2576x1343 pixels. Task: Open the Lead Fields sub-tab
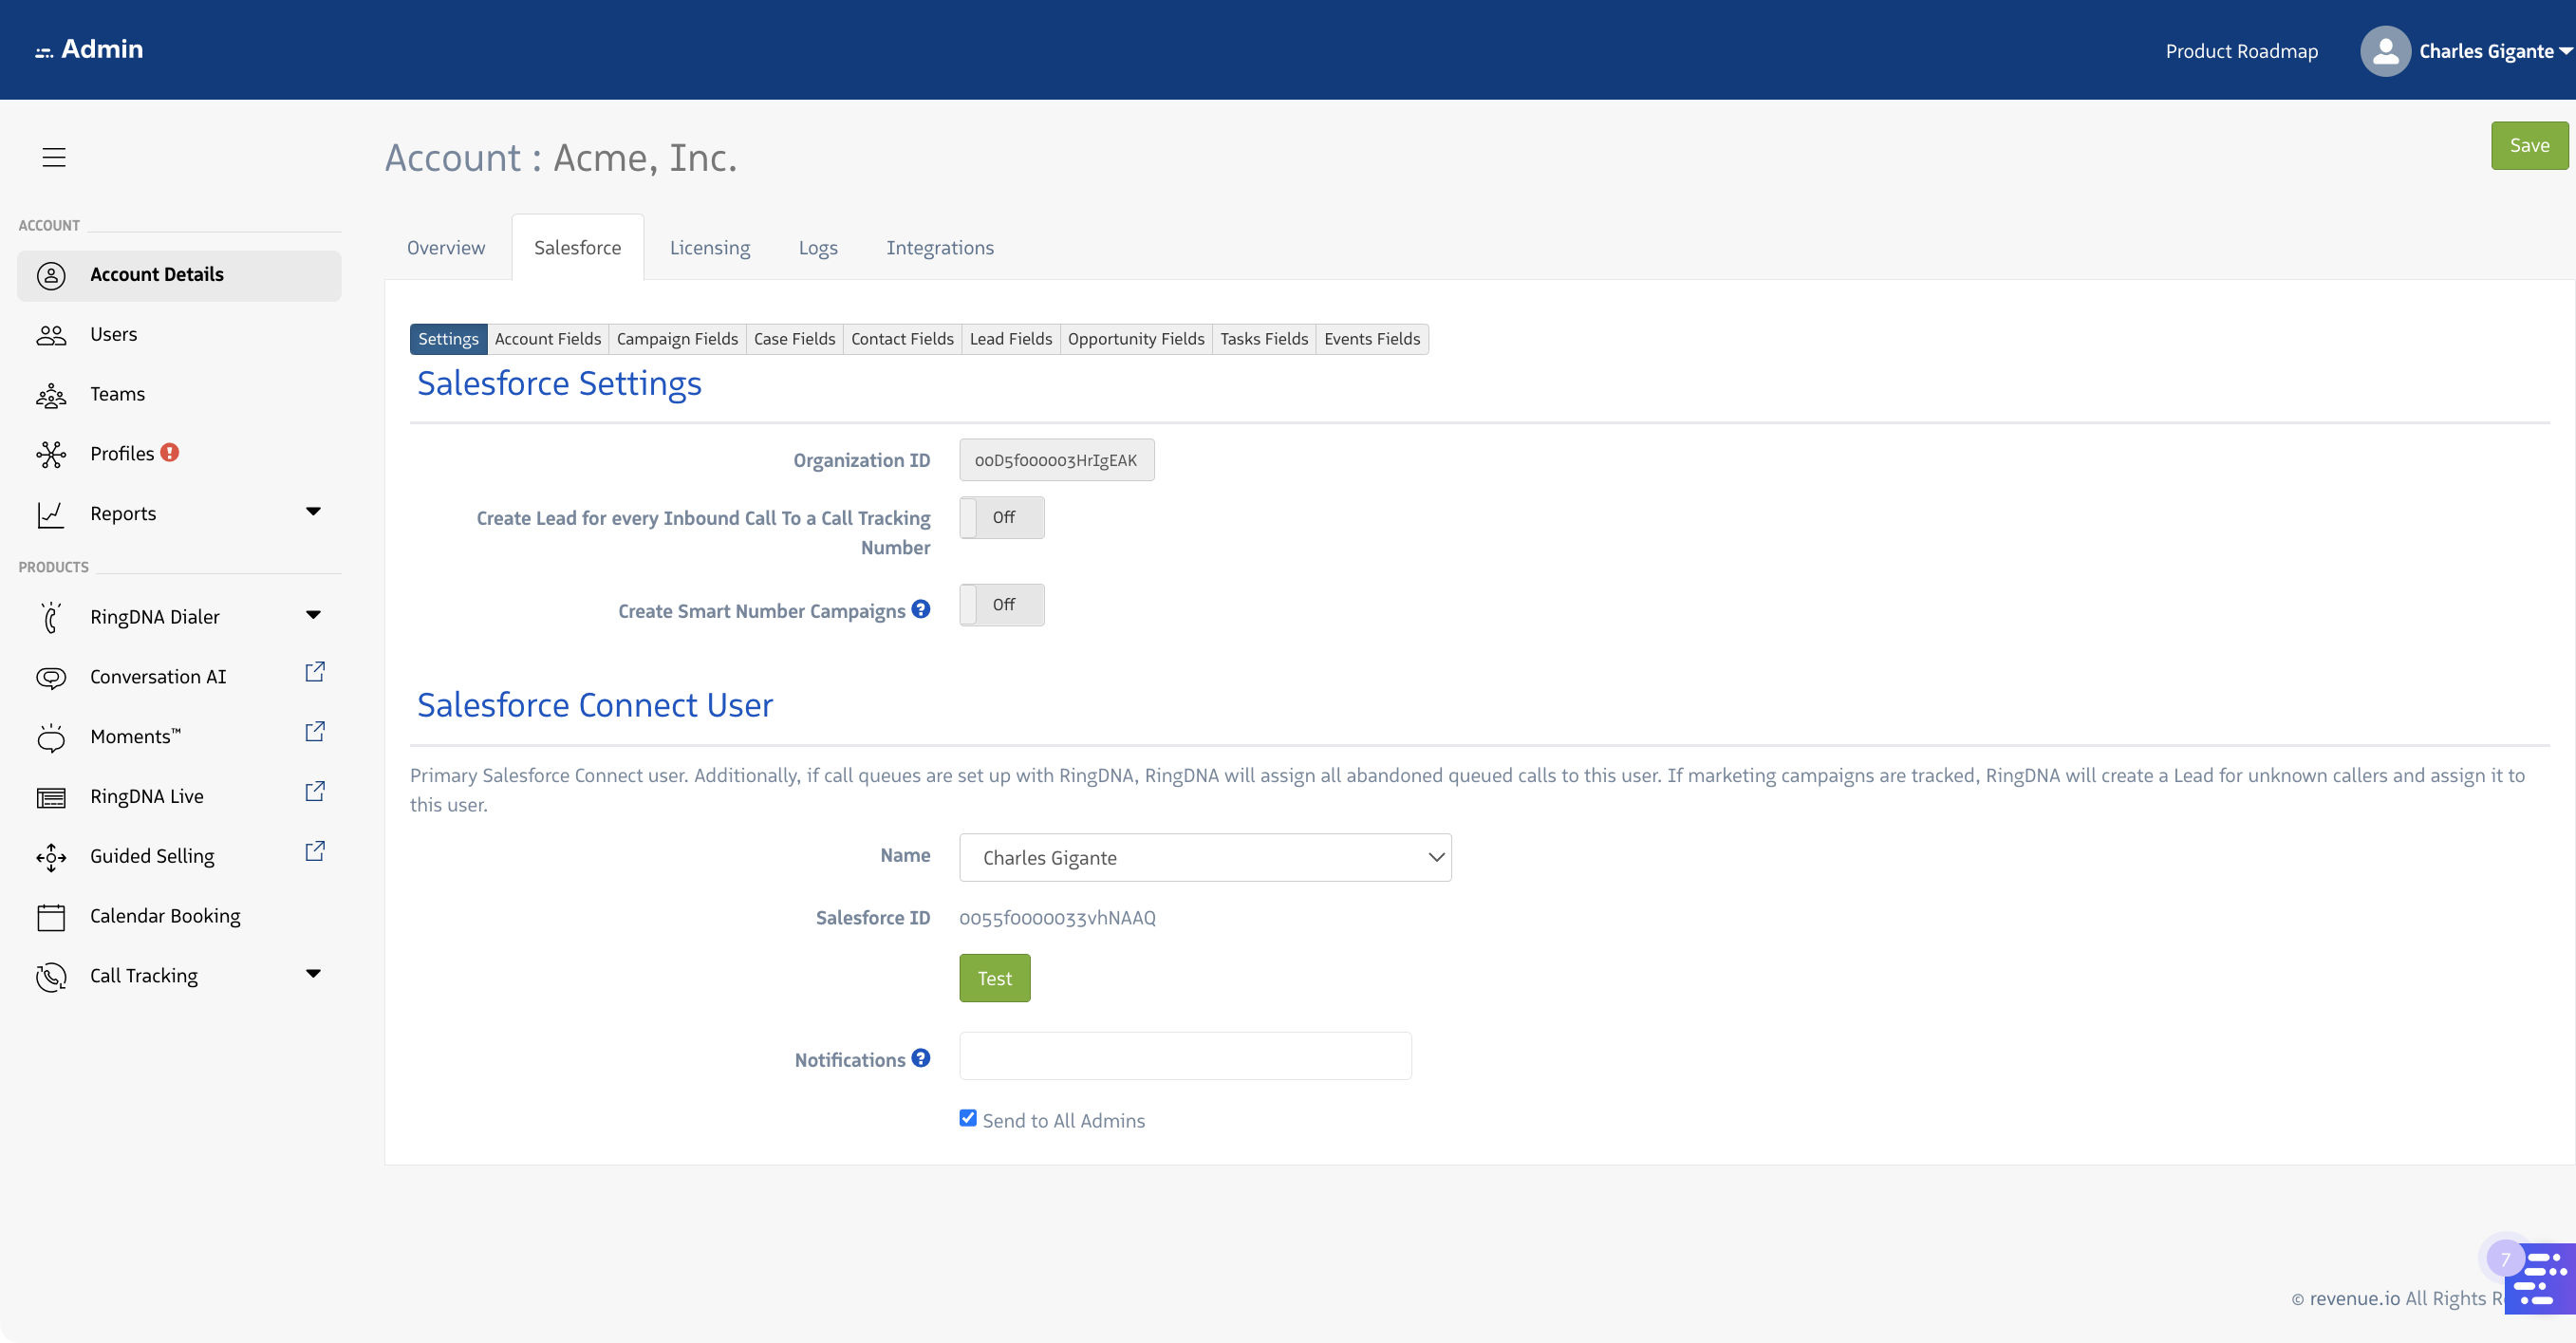1011,339
